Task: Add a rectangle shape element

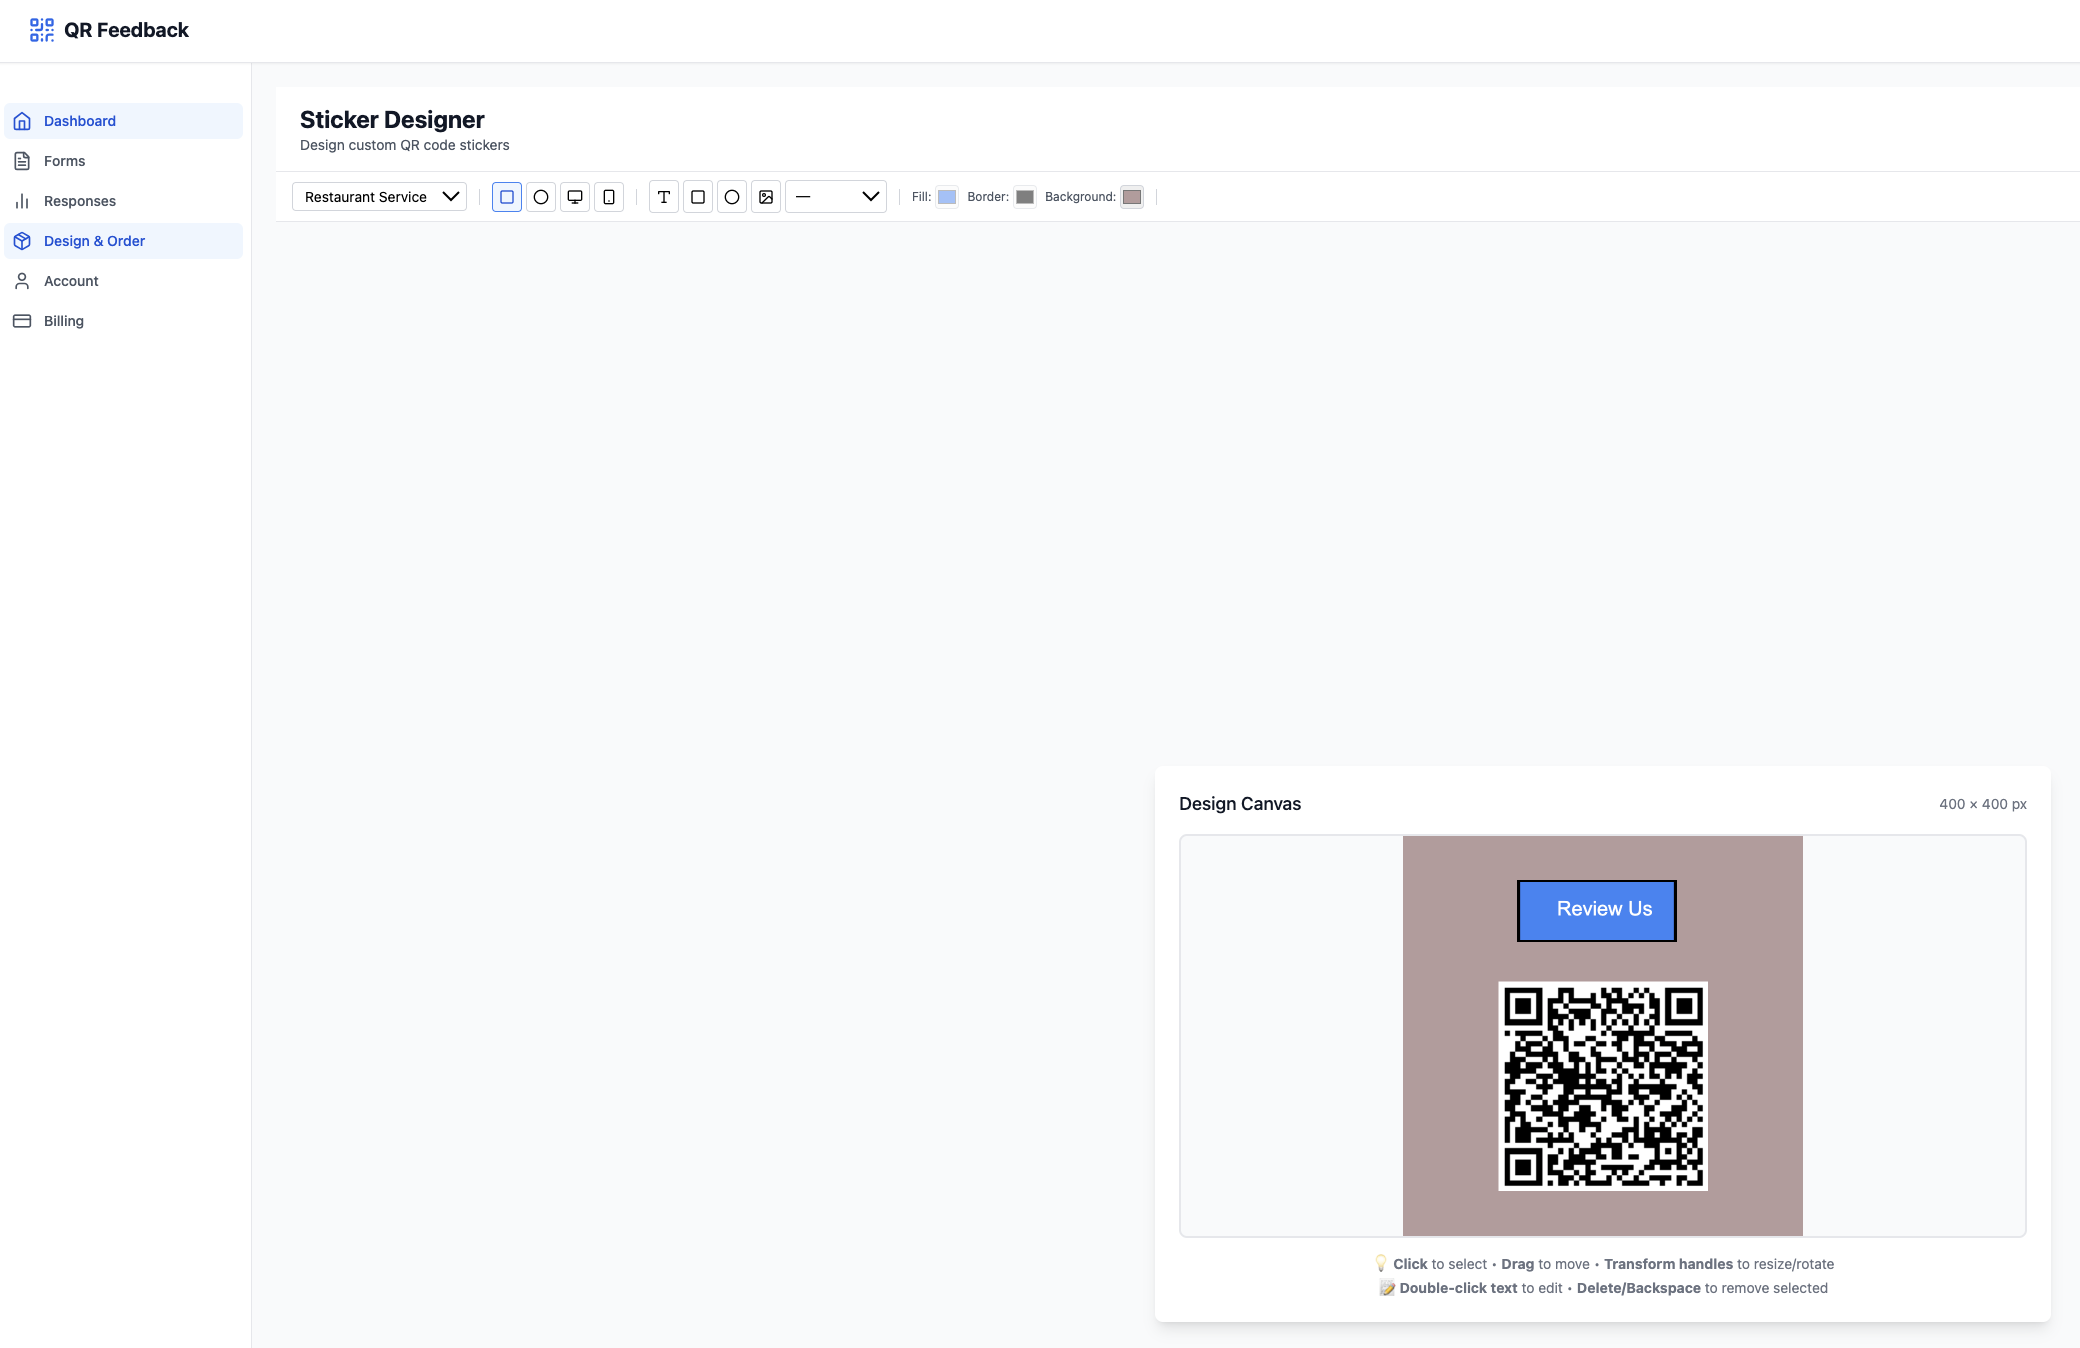Action: click(x=698, y=197)
